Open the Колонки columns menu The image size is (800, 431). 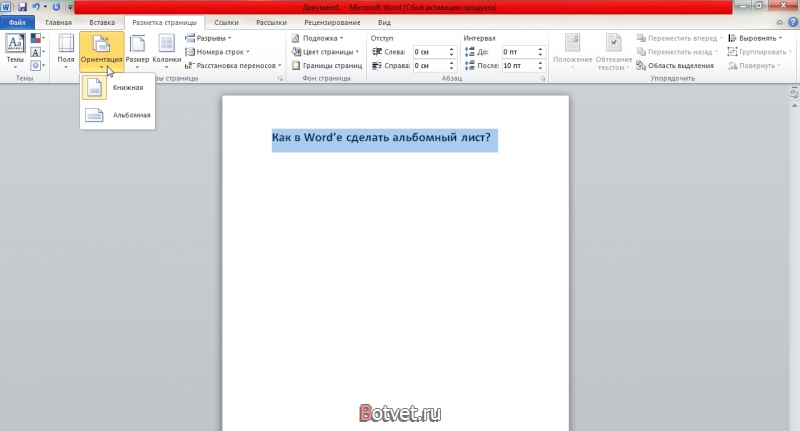[x=167, y=51]
